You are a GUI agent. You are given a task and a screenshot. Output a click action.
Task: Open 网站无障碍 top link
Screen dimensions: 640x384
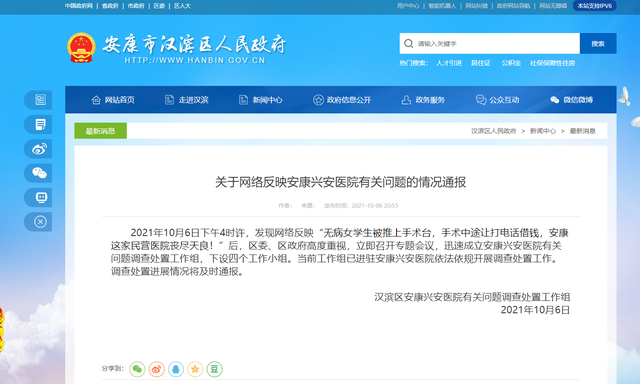coord(553,6)
